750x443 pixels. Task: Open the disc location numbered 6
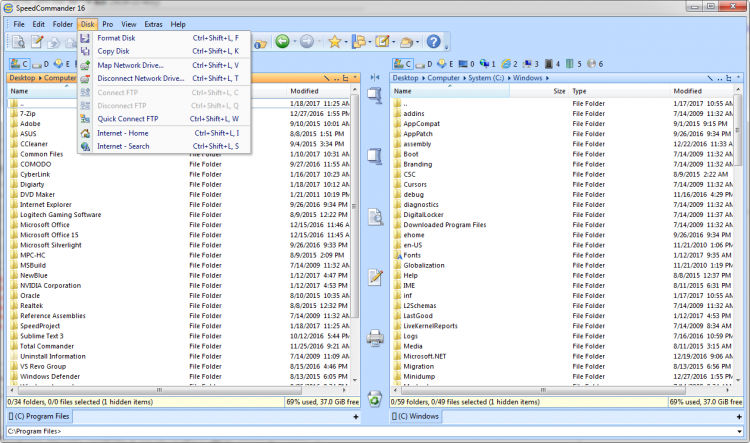pos(595,64)
